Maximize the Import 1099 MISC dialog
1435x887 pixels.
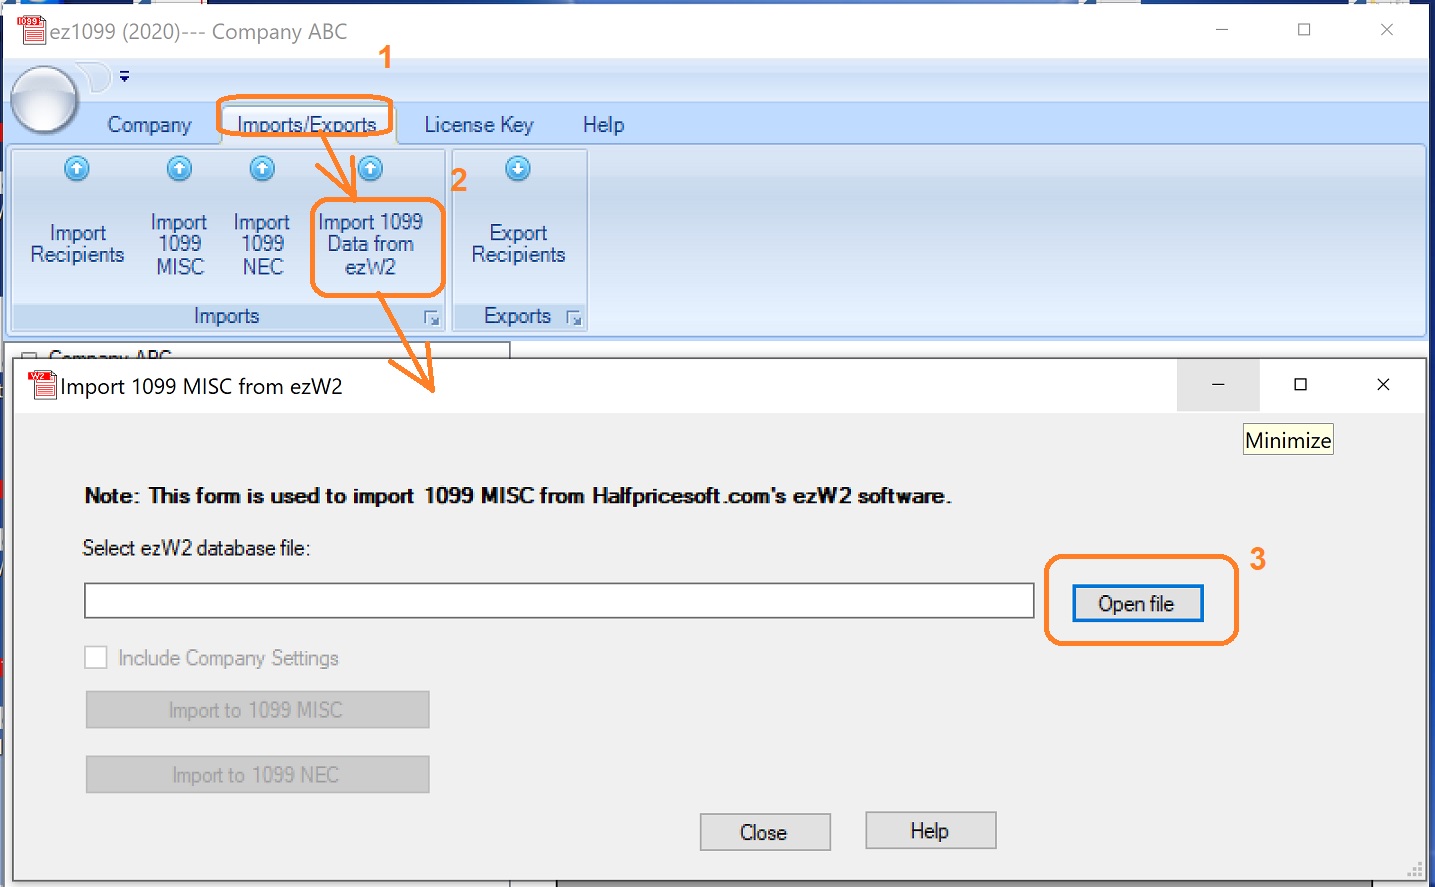(1300, 385)
